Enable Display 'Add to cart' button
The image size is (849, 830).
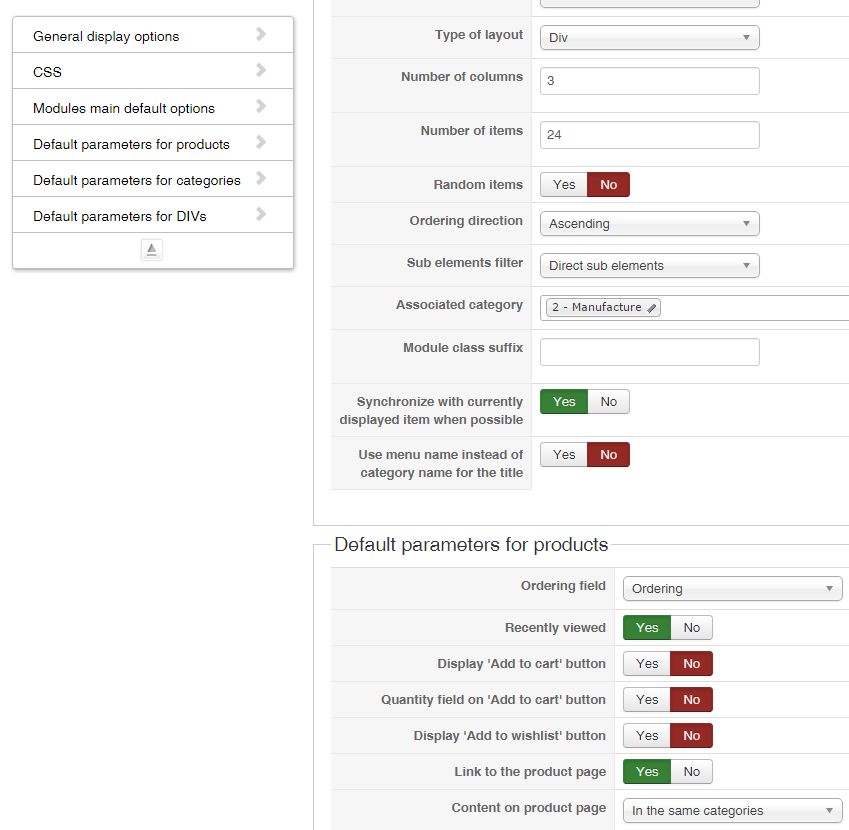[647, 664]
